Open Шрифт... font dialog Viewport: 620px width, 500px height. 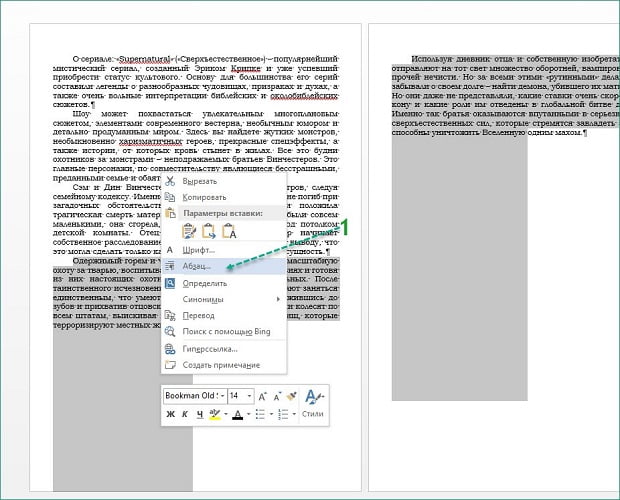tap(224, 250)
